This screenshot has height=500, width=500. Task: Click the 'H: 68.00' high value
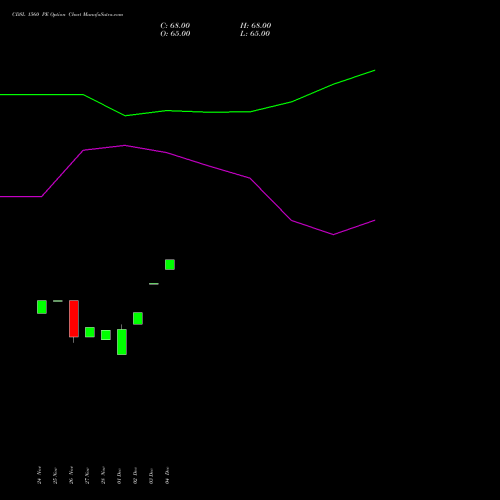(x=255, y=26)
